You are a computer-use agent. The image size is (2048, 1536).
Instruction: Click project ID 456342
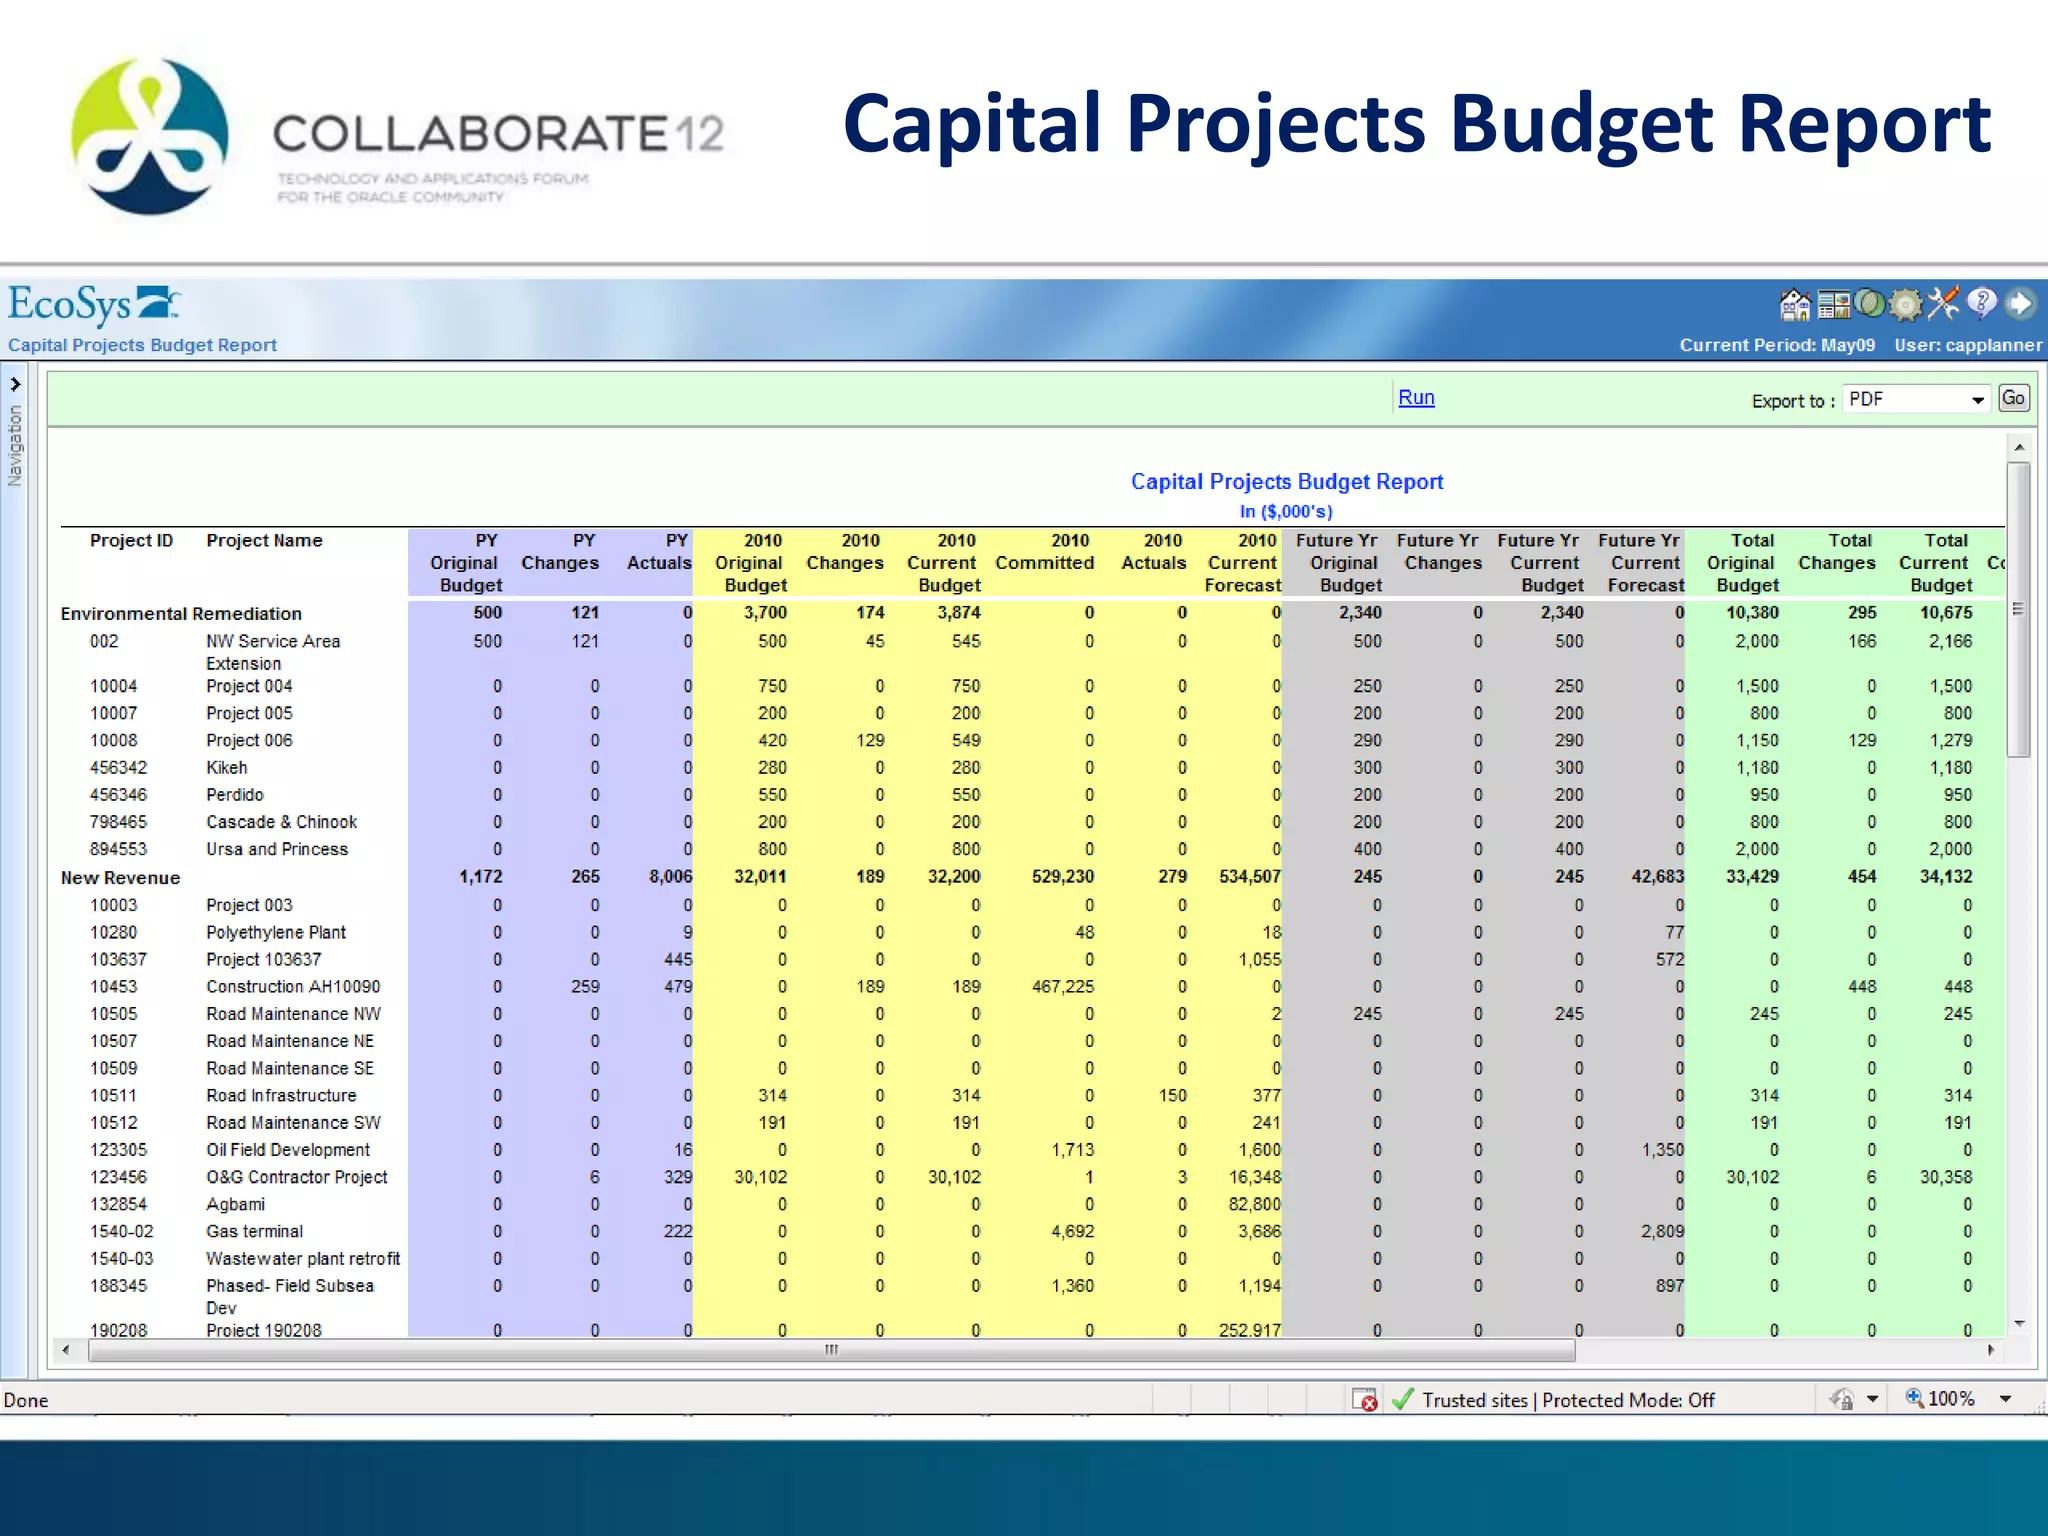118,768
